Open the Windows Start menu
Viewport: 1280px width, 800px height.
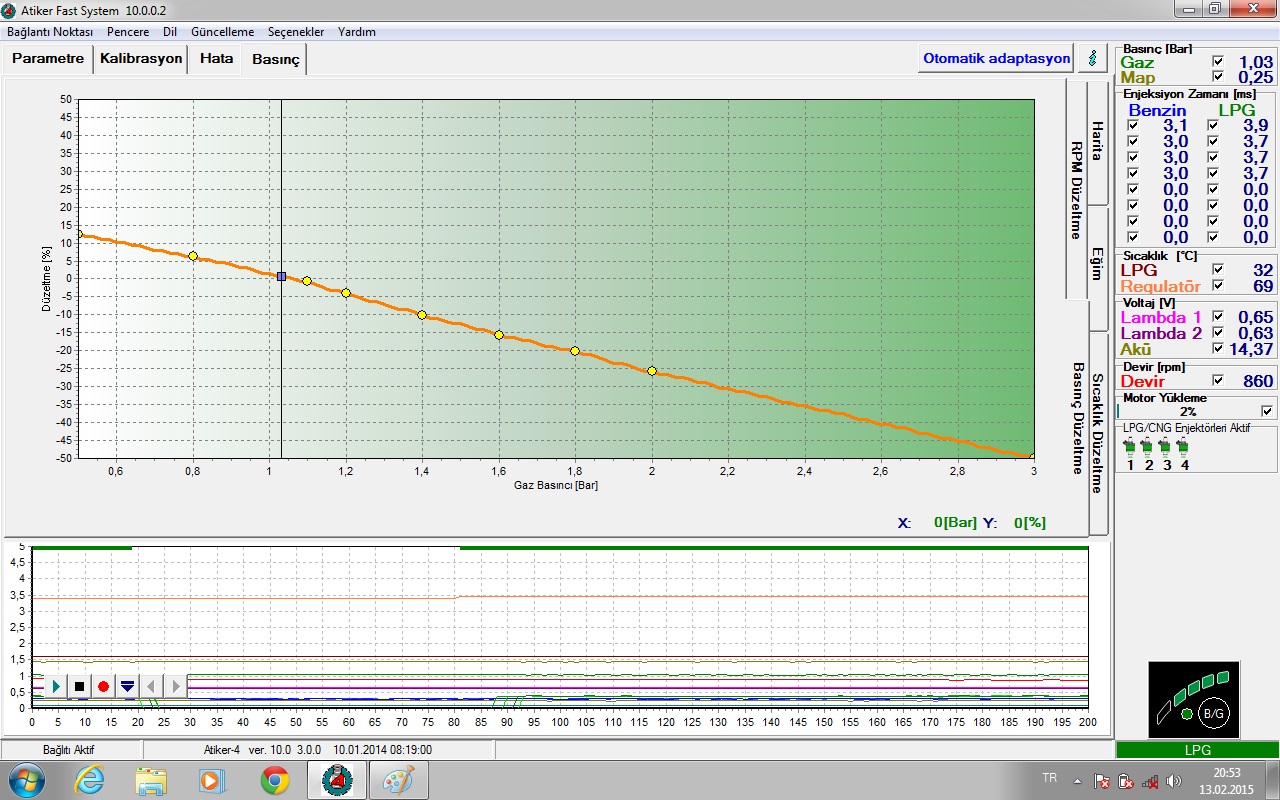pyautogui.click(x=27, y=780)
